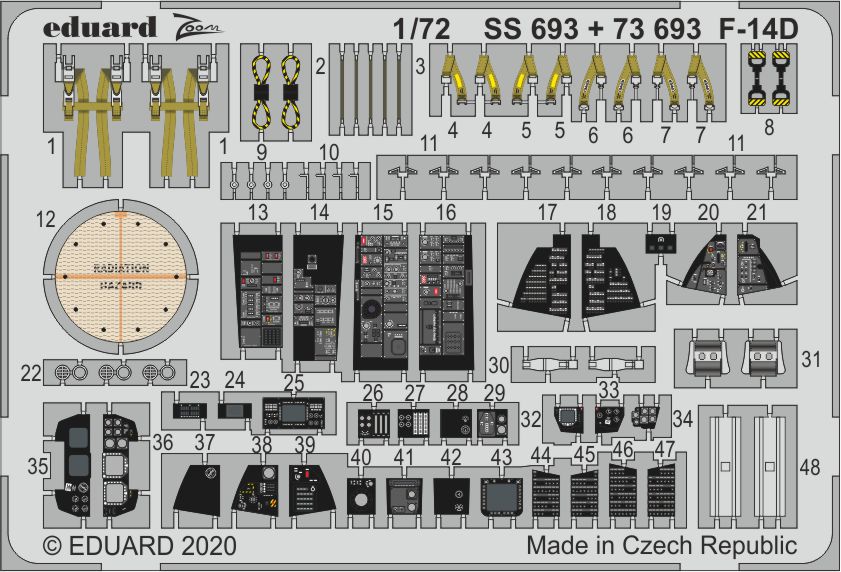Image resolution: width=841 pixels, height=572 pixels.
Task: Select the round dial panel part 40
Action: pyautogui.click(x=361, y=494)
